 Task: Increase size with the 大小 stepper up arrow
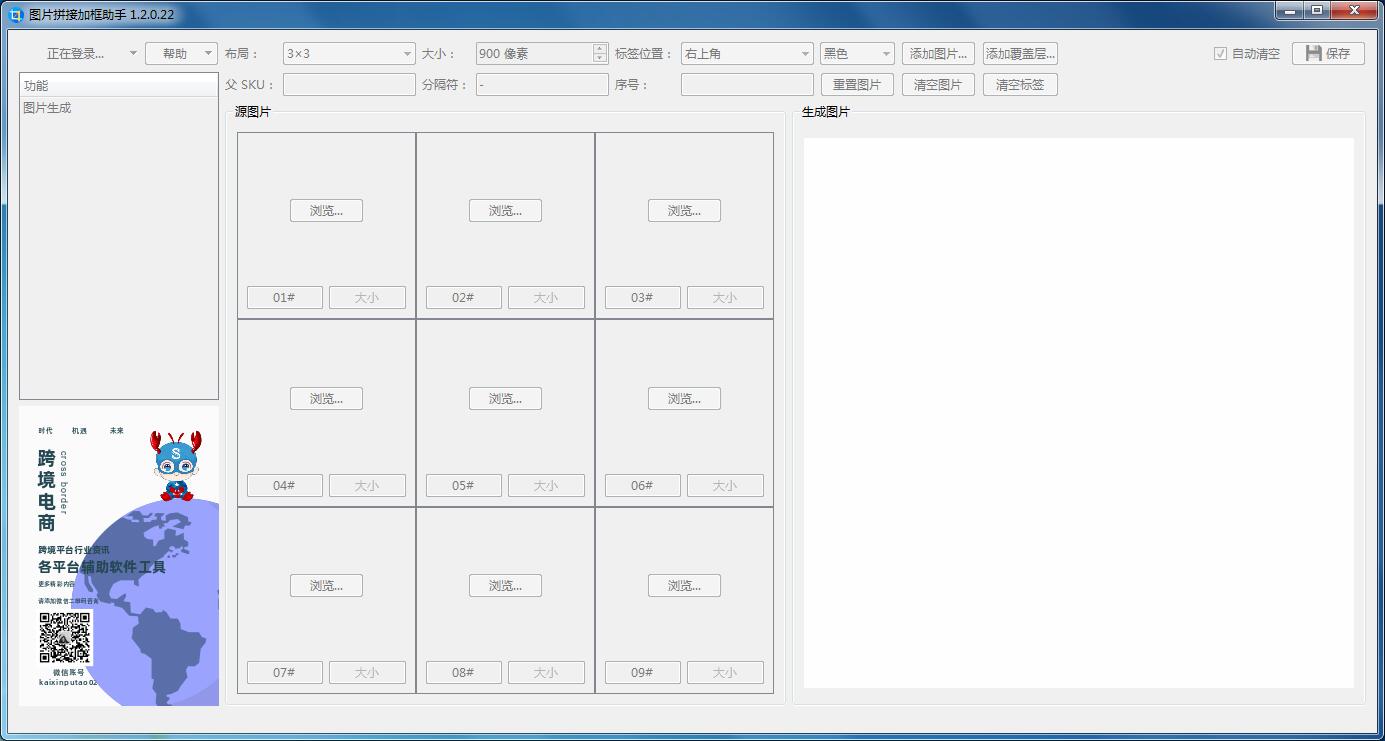pyautogui.click(x=600, y=49)
